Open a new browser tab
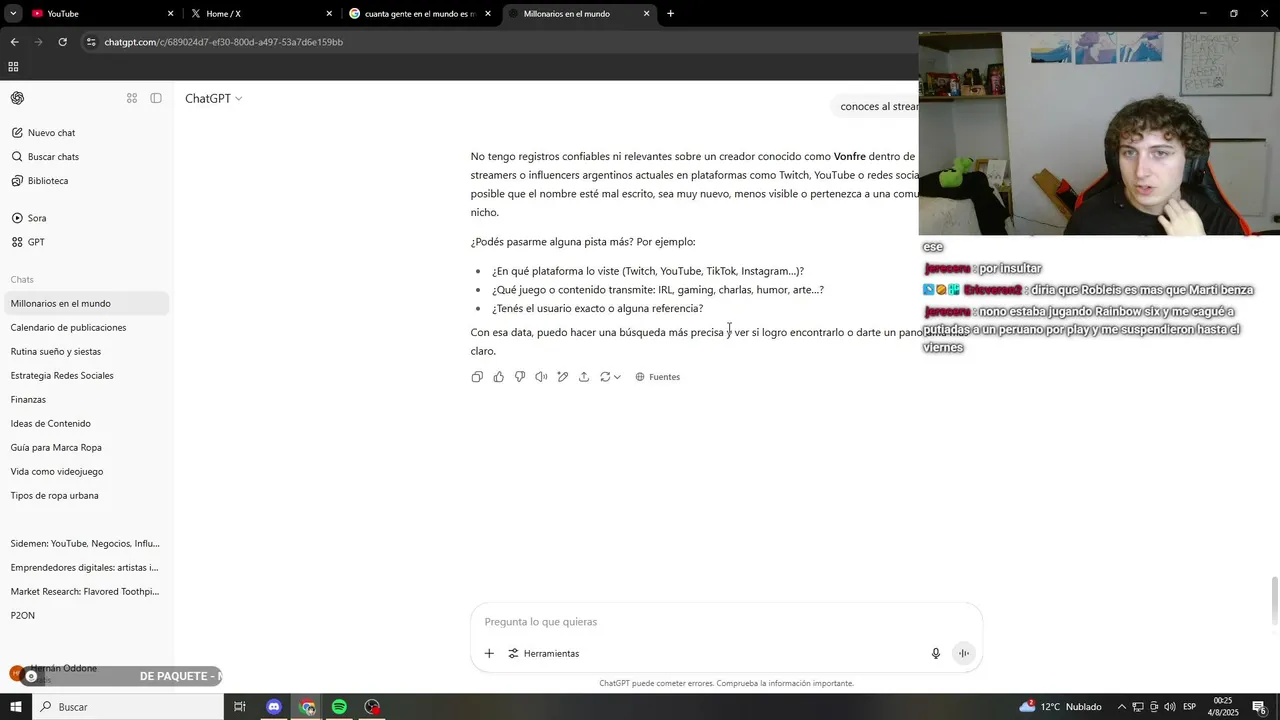Screen dimensions: 1280x720 point(670,14)
